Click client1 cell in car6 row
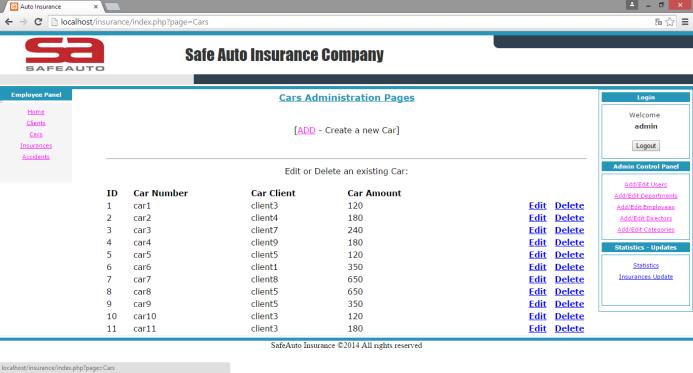This screenshot has width=693, height=373. (x=264, y=267)
